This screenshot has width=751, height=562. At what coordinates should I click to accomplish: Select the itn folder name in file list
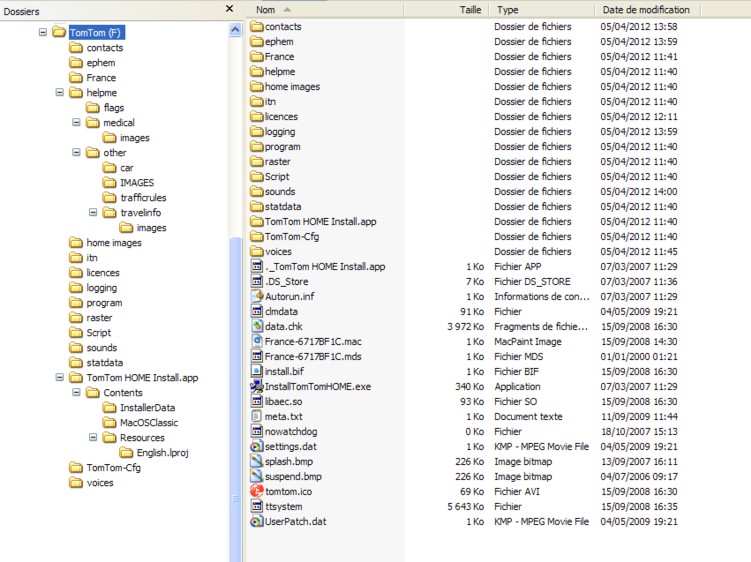pos(271,102)
